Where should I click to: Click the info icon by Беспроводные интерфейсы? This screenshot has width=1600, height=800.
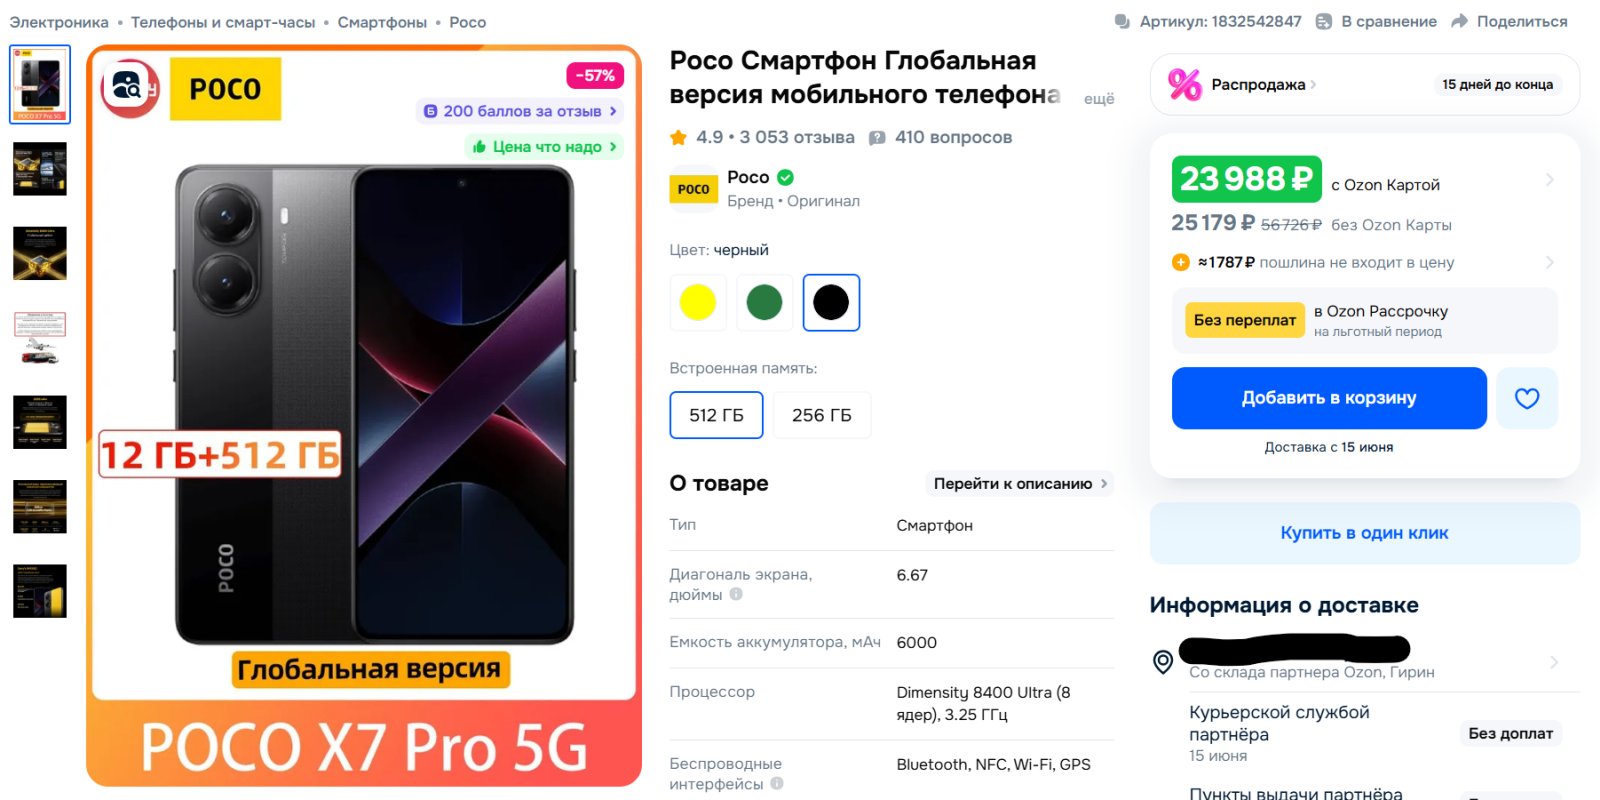coord(777,784)
